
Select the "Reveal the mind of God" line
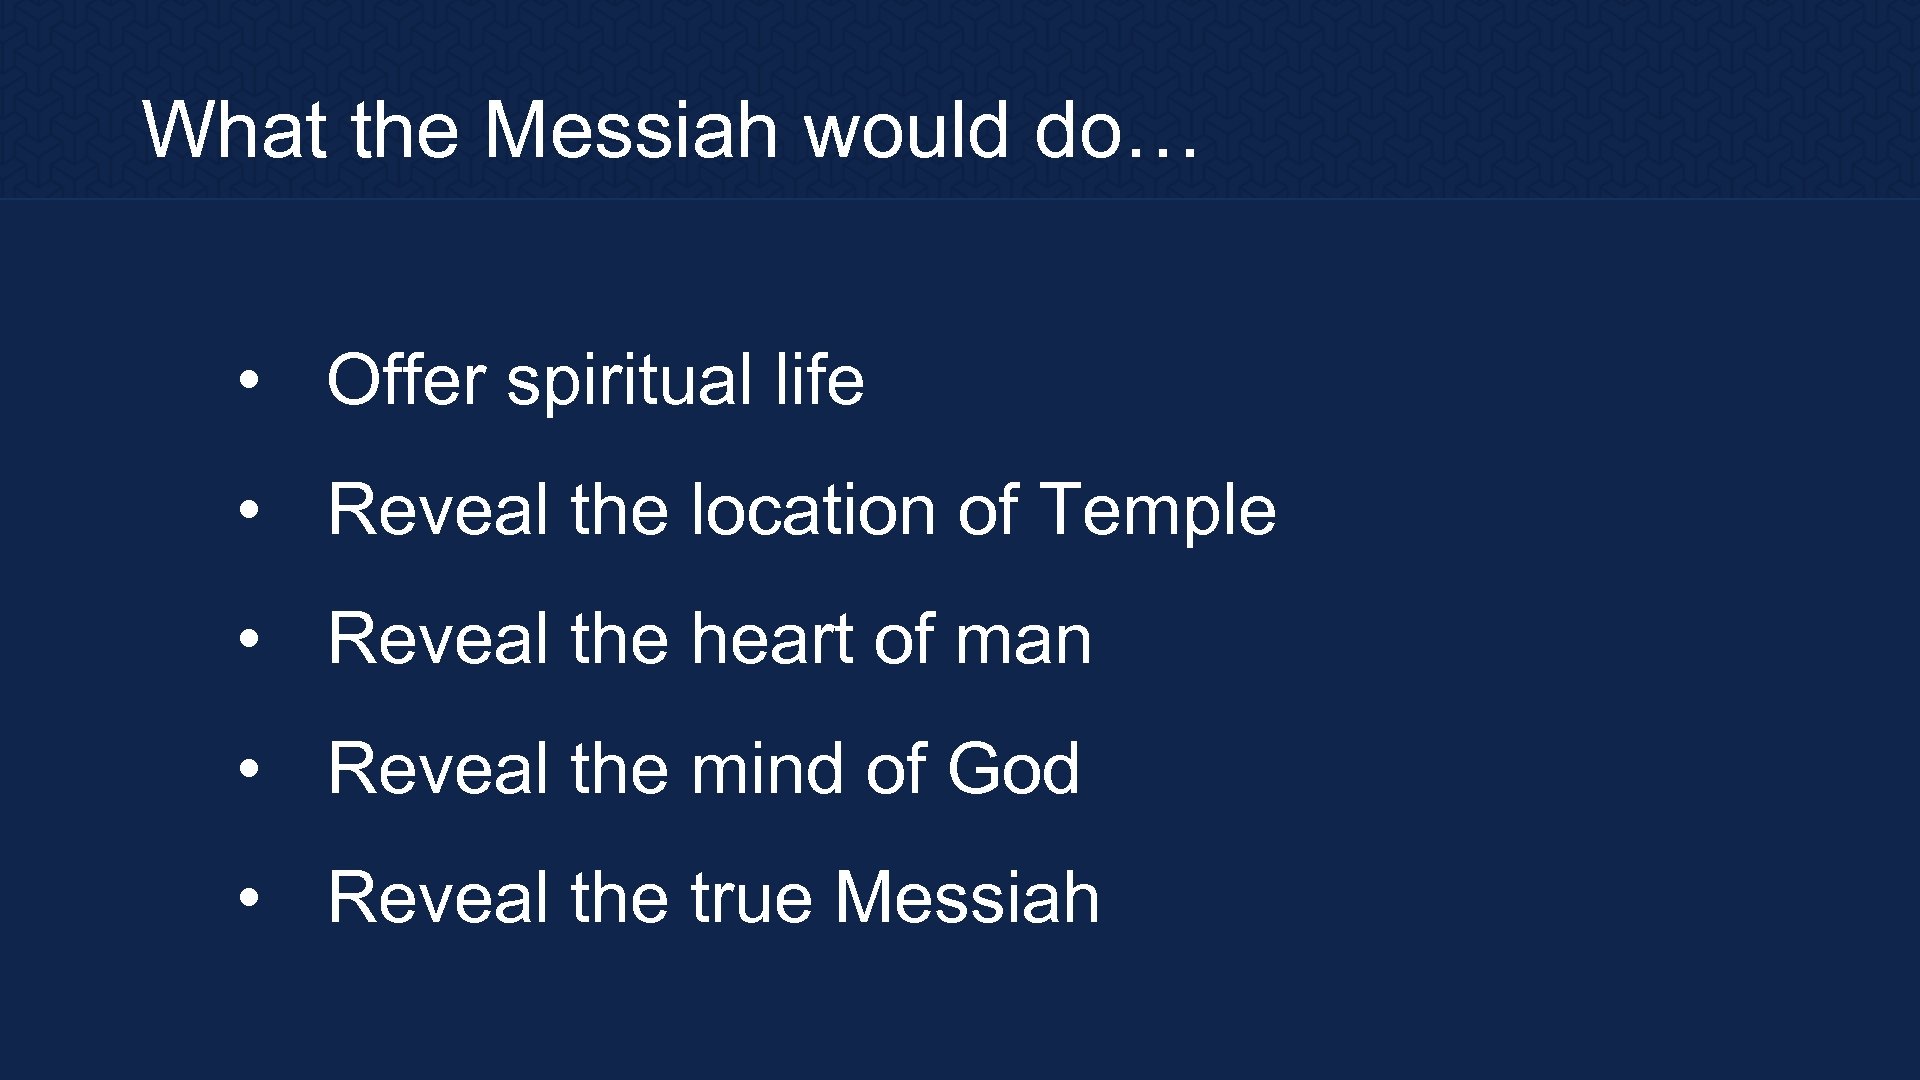pos(703,768)
